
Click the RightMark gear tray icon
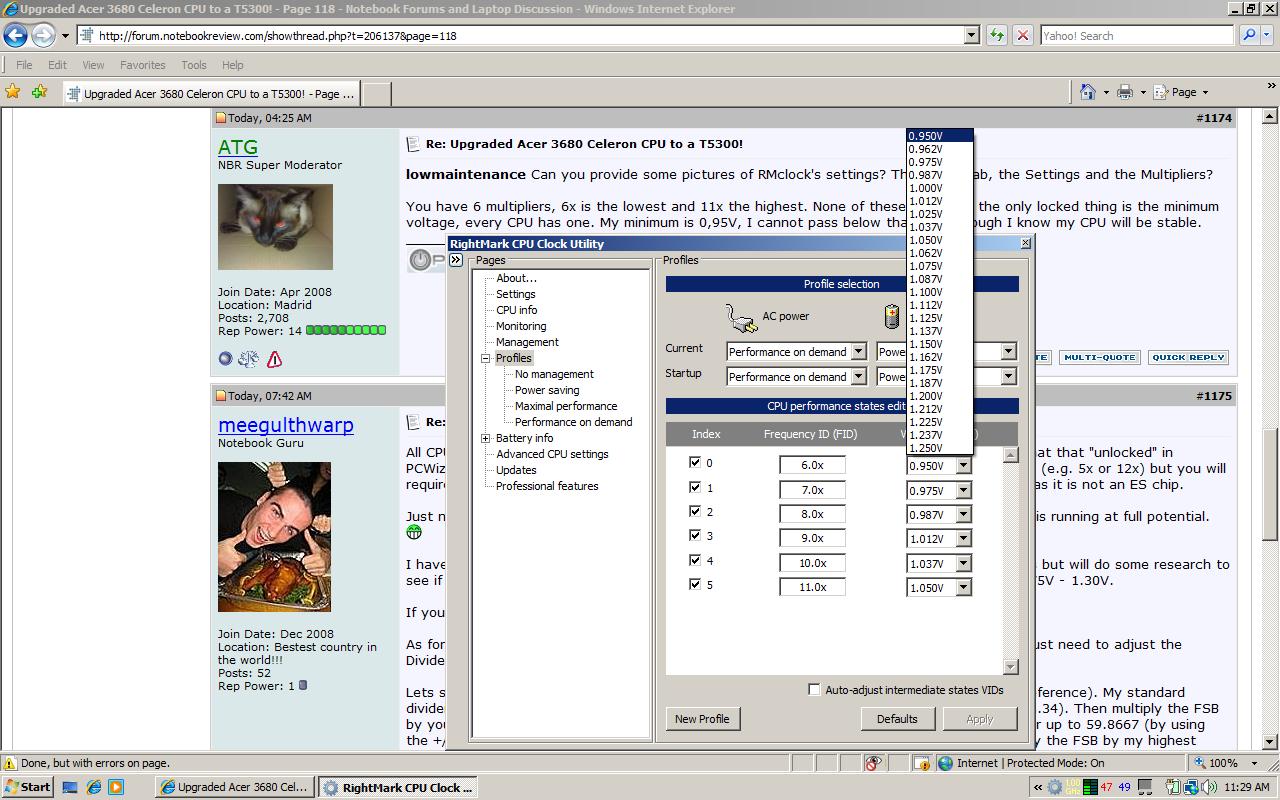[1055, 787]
